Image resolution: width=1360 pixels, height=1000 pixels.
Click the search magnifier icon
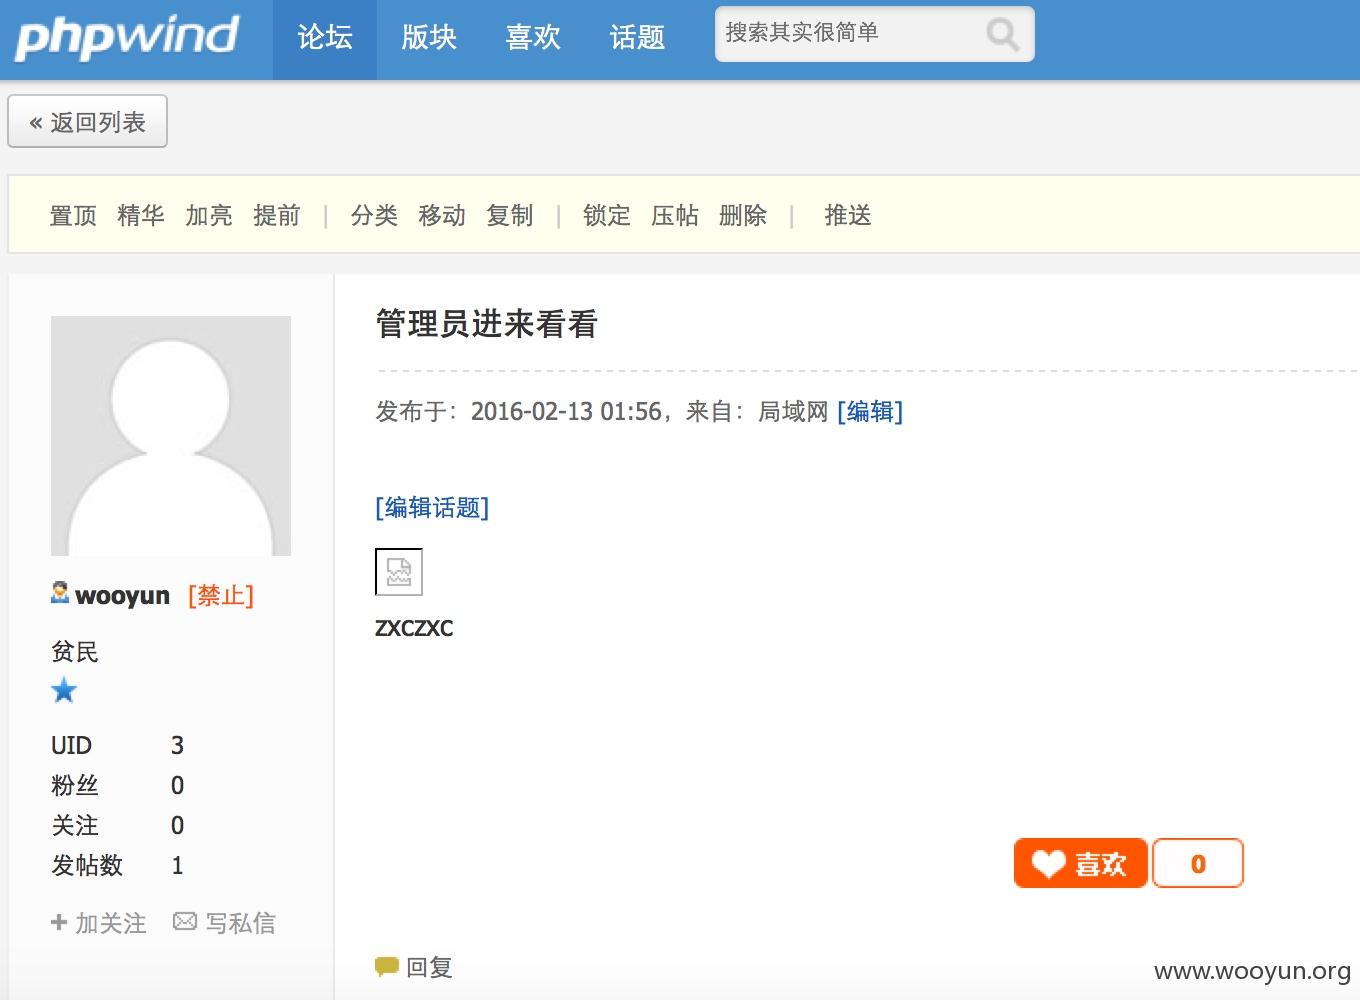click(x=1002, y=34)
